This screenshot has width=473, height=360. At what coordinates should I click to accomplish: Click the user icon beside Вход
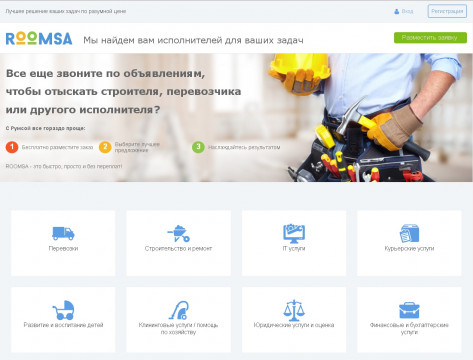coord(396,11)
